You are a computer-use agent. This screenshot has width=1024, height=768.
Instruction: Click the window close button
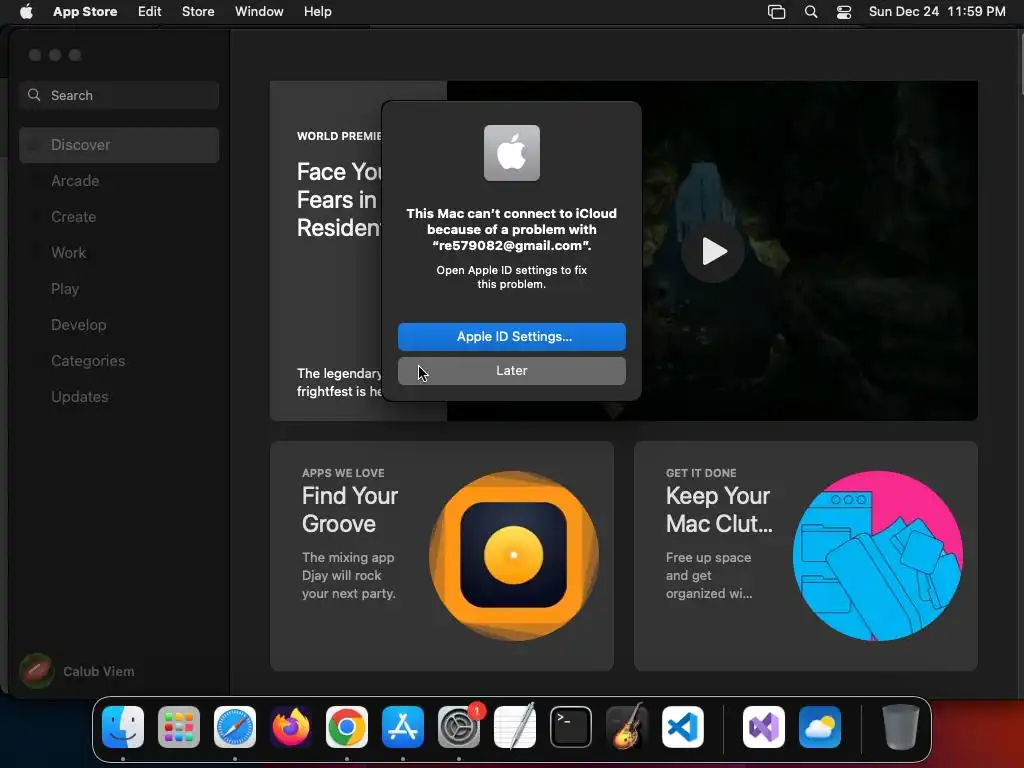point(35,55)
